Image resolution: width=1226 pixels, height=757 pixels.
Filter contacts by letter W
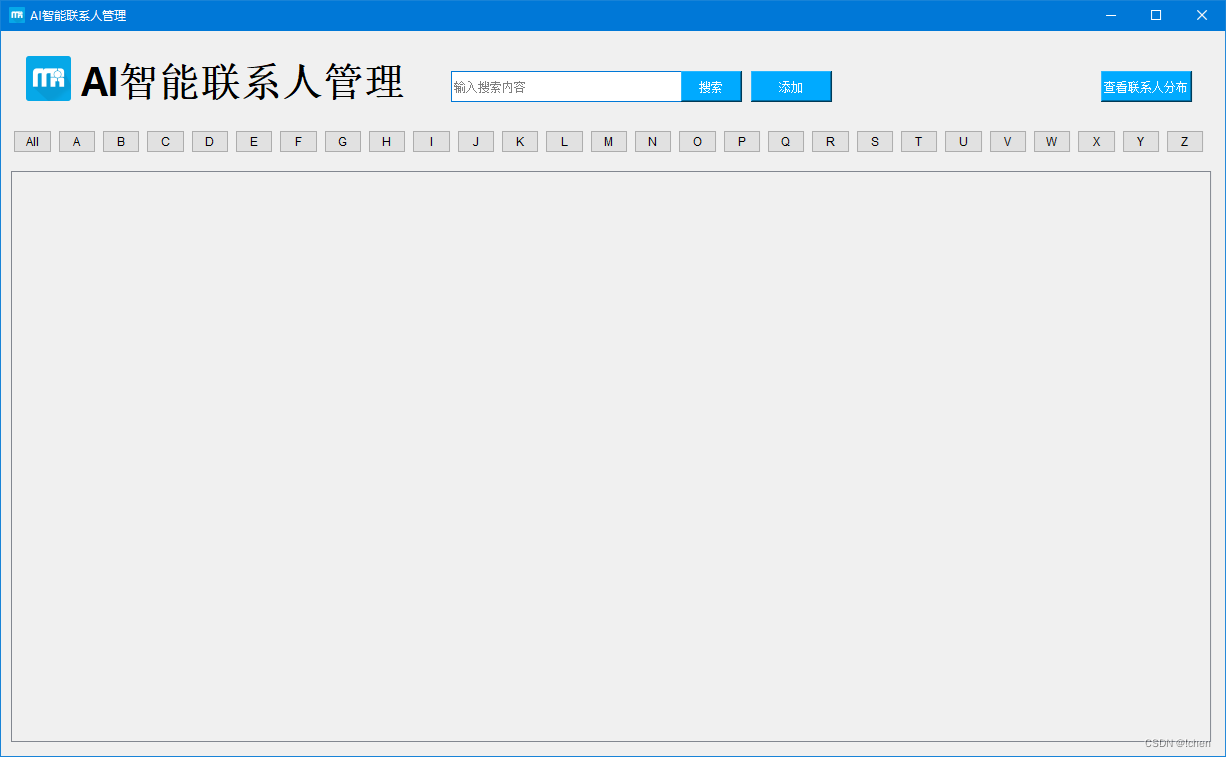tap(1052, 142)
